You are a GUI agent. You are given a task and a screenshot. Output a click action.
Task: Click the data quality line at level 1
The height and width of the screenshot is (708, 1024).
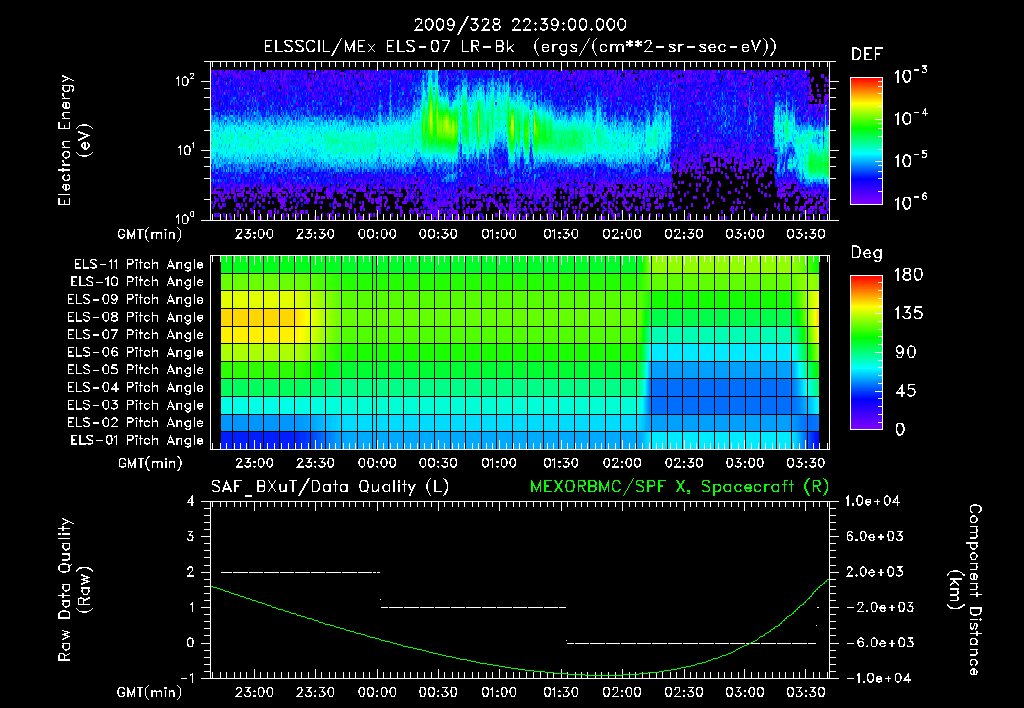473,607
